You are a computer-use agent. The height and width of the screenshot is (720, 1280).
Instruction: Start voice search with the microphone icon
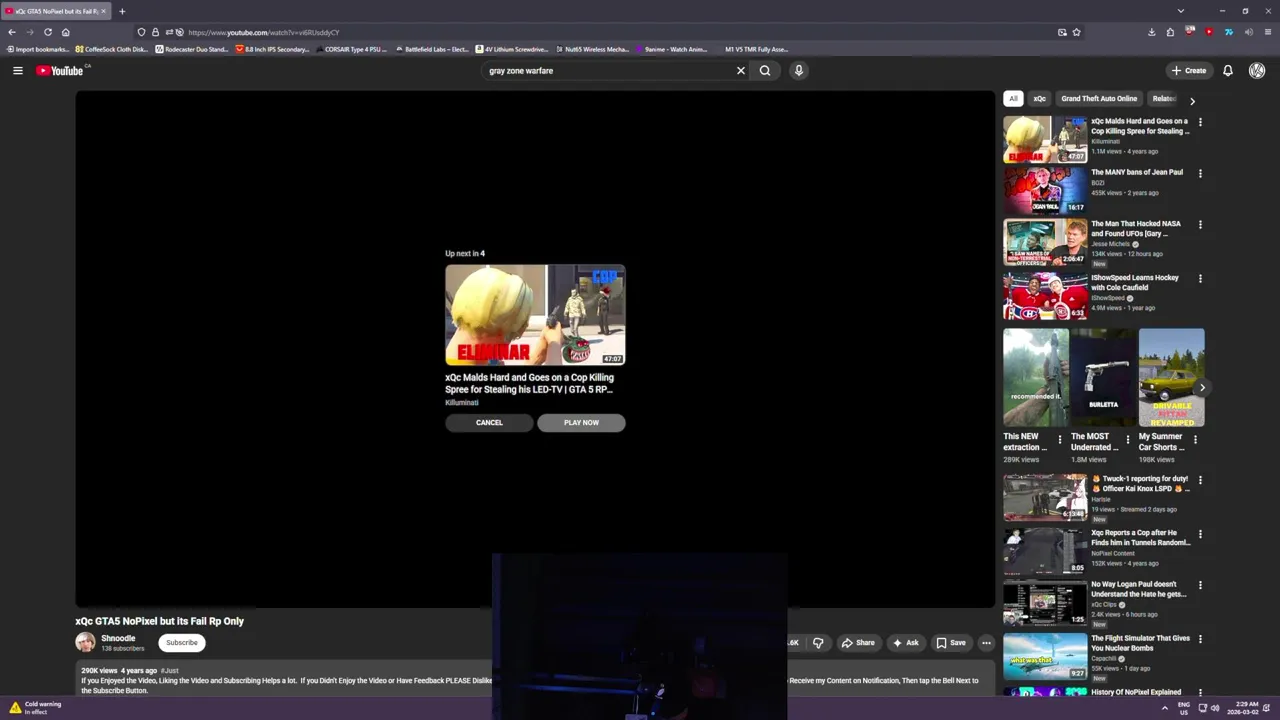point(798,70)
